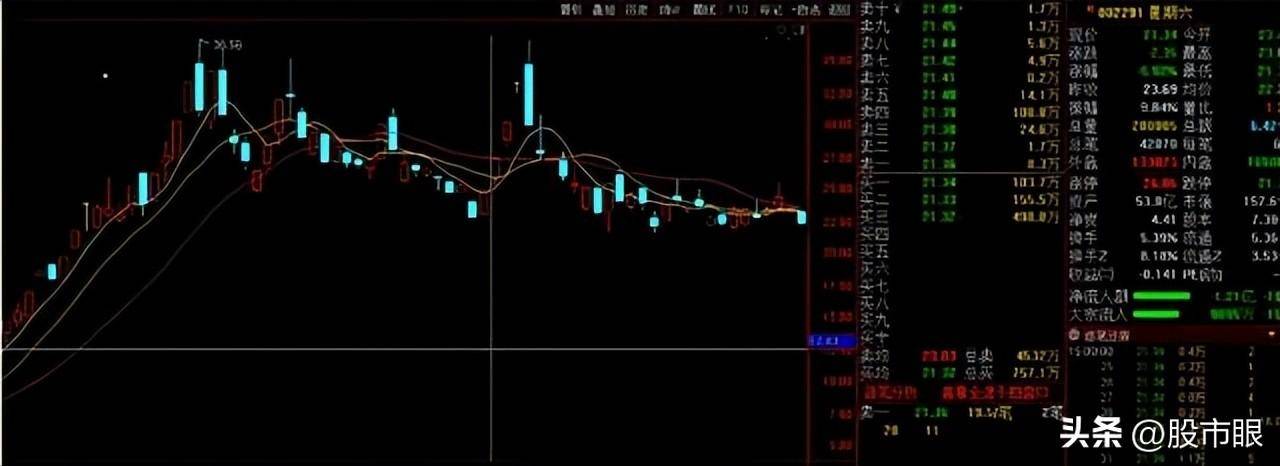Click the 净流入额 green bar indicator

tap(1162, 296)
